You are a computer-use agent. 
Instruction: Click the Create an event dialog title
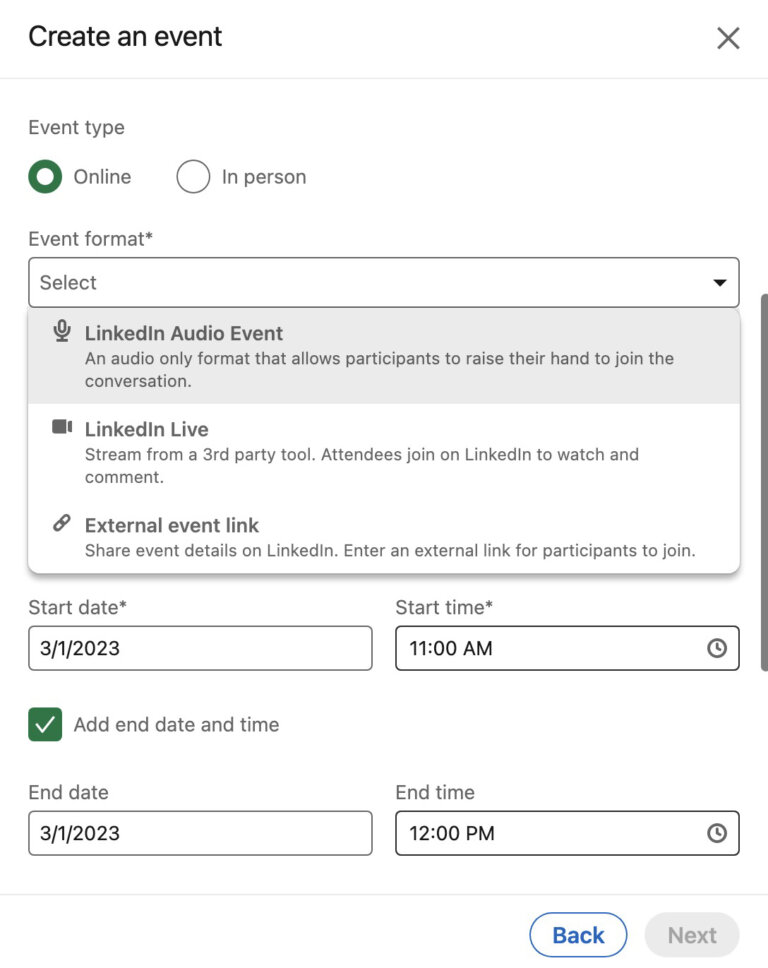click(x=125, y=37)
